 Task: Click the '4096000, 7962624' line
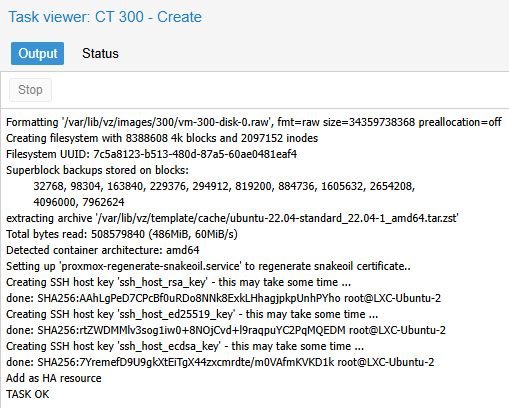[79, 202]
